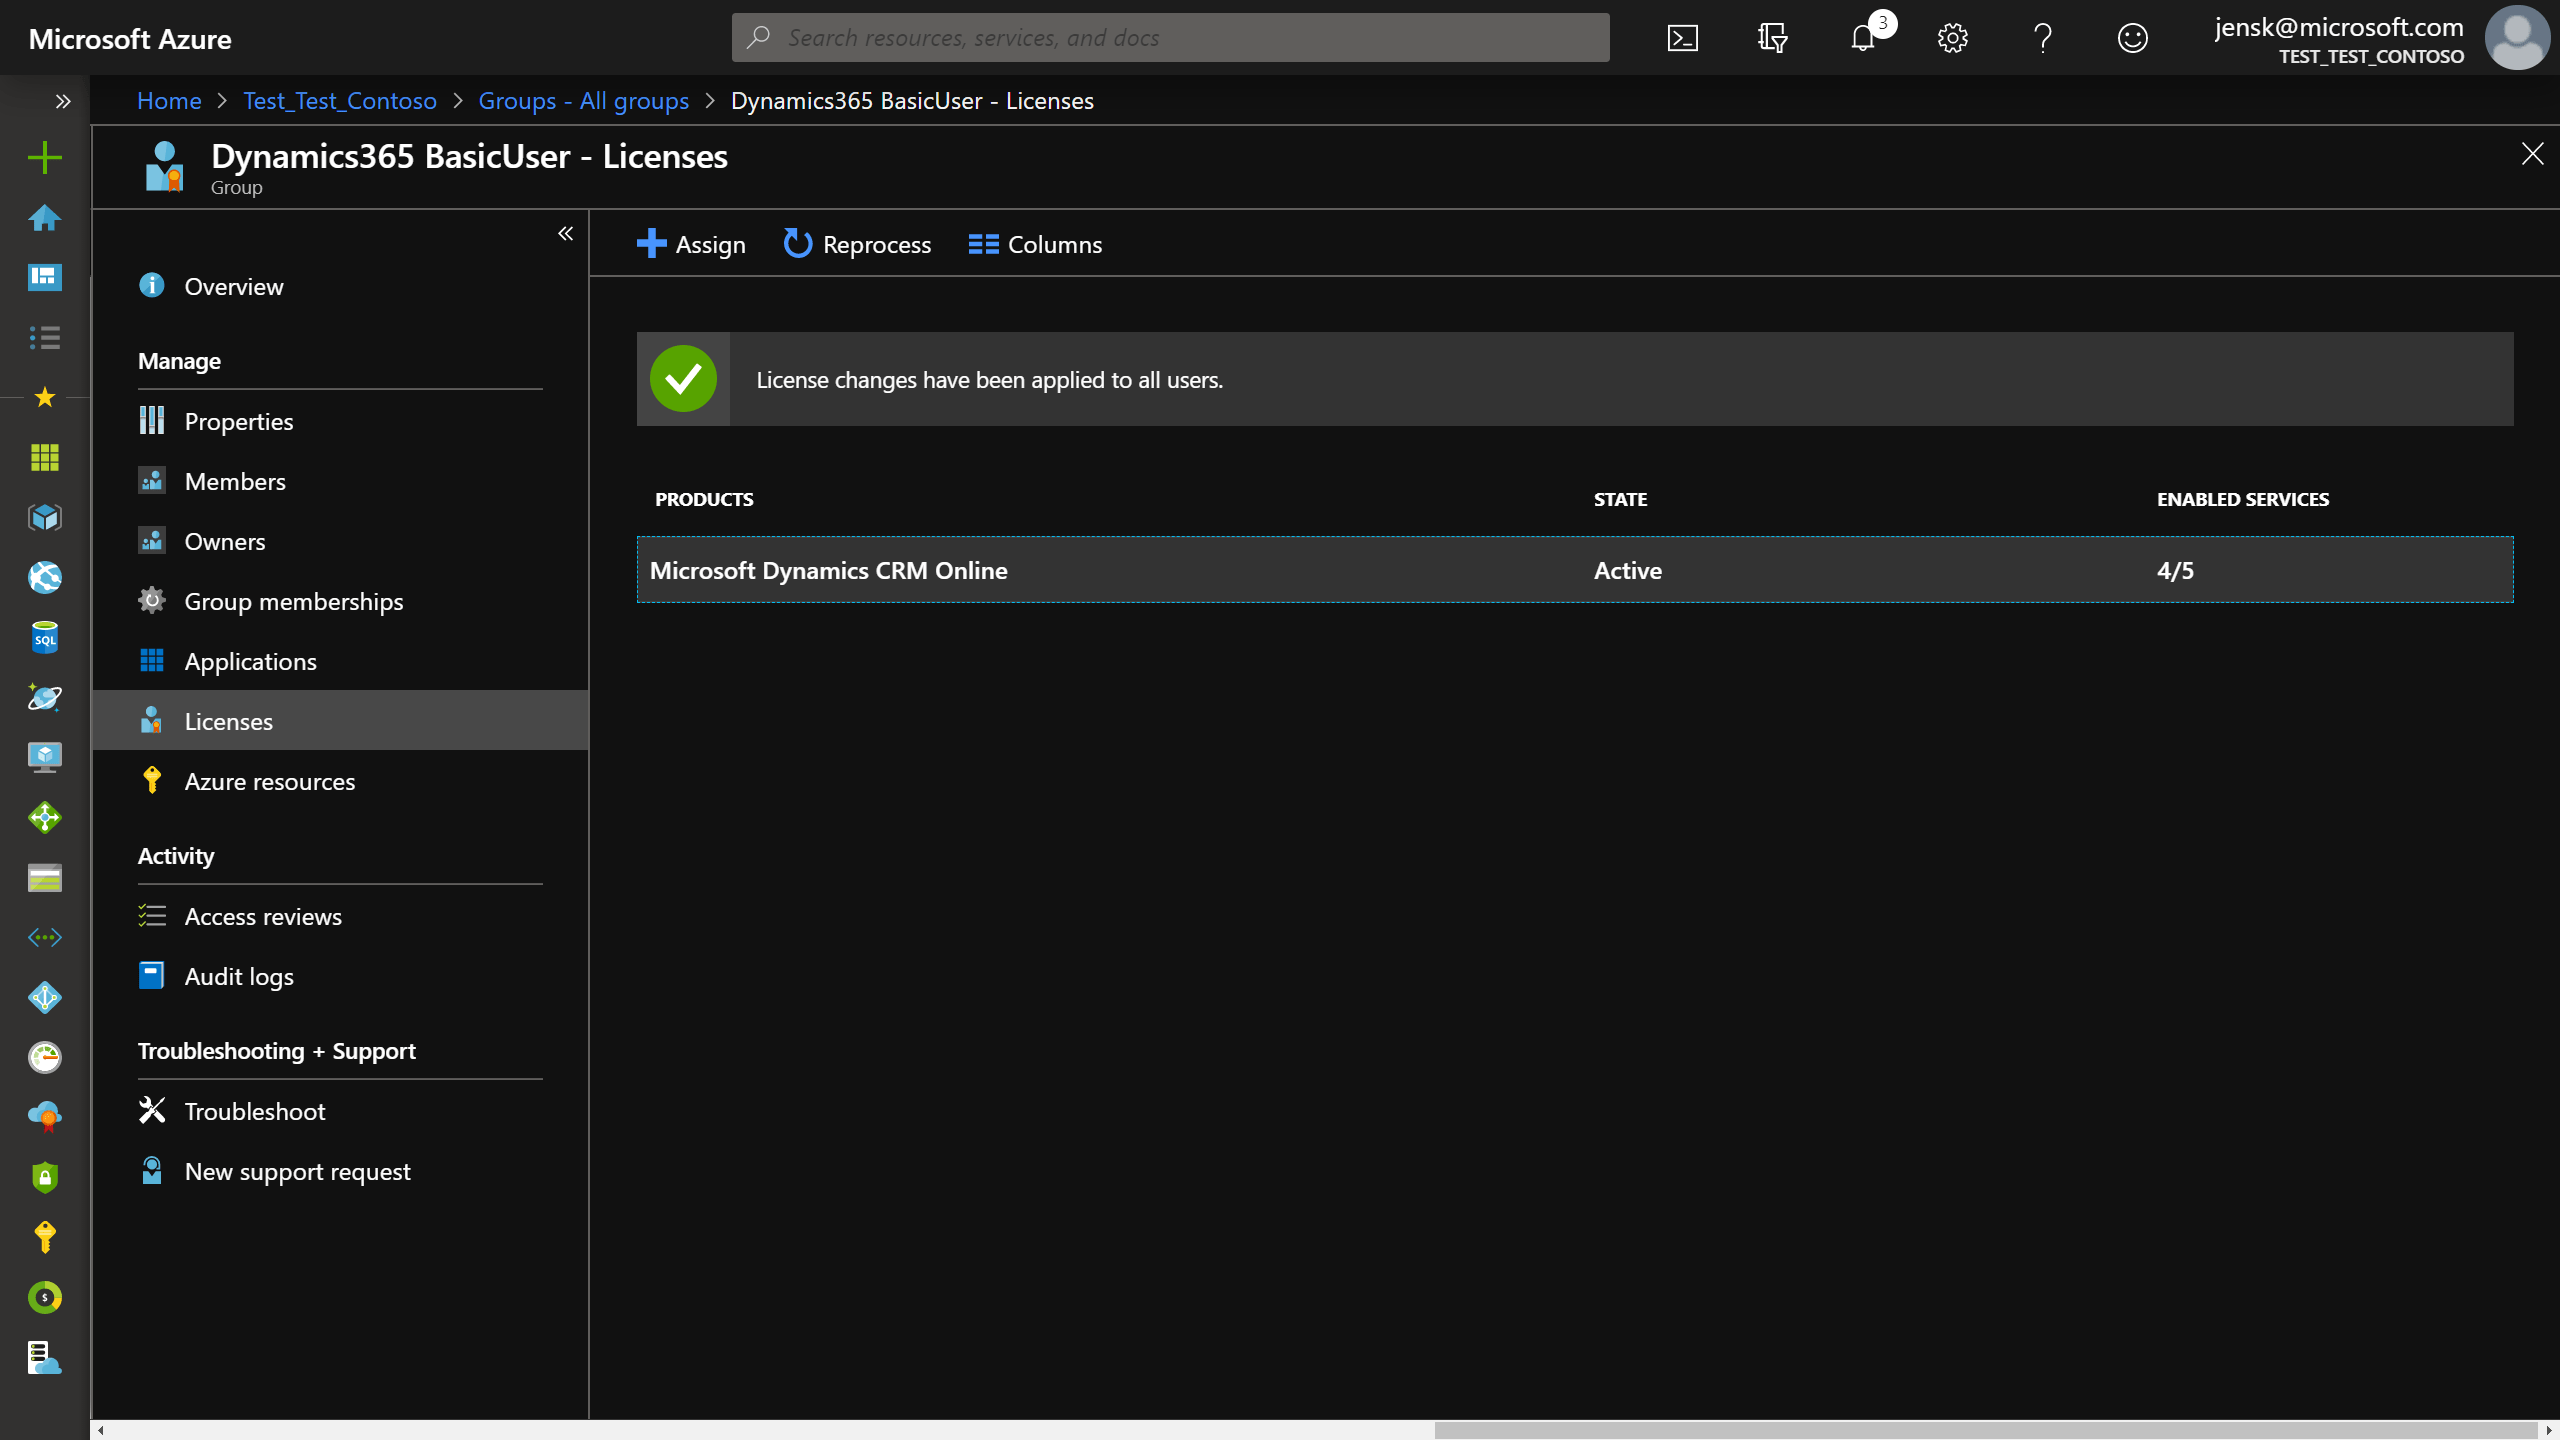Go to Home in the left rail
Viewport: 2560px width, 1440px height.
[x=45, y=217]
